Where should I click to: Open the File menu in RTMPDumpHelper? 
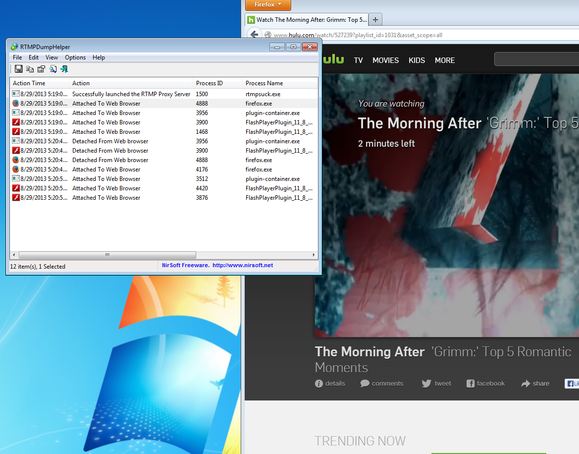(x=17, y=57)
